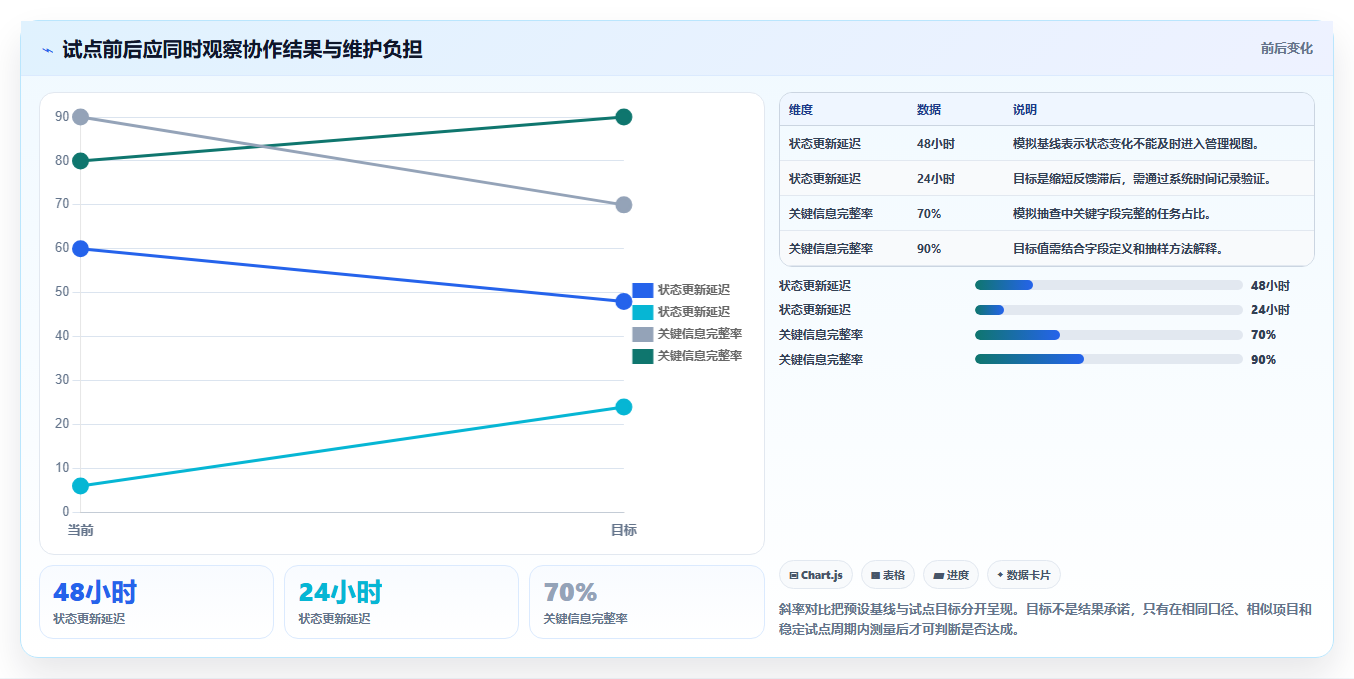The width and height of the screenshot is (1354, 679).
Task: Click the green data point at 当前
Action: point(81,161)
